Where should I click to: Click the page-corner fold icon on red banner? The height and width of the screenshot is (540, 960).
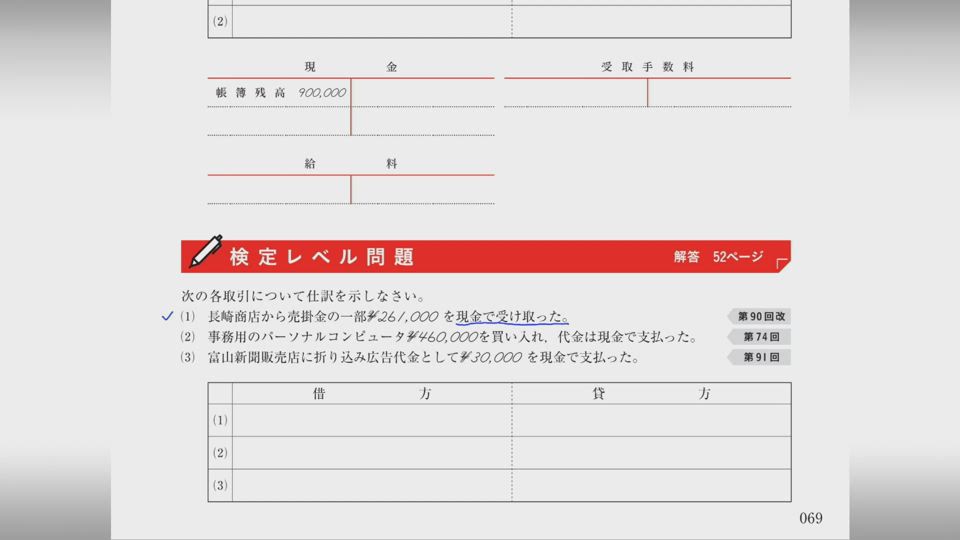click(x=781, y=263)
